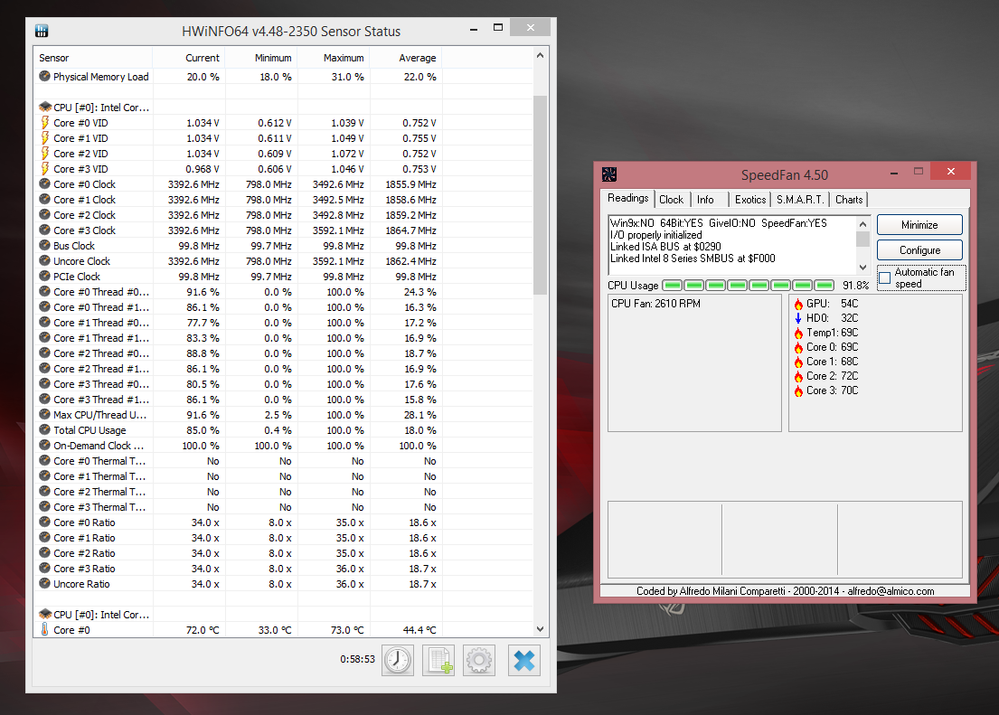The image size is (999, 715).
Task: Click the add-log document icon in HWiNFO64
Action: click(438, 660)
